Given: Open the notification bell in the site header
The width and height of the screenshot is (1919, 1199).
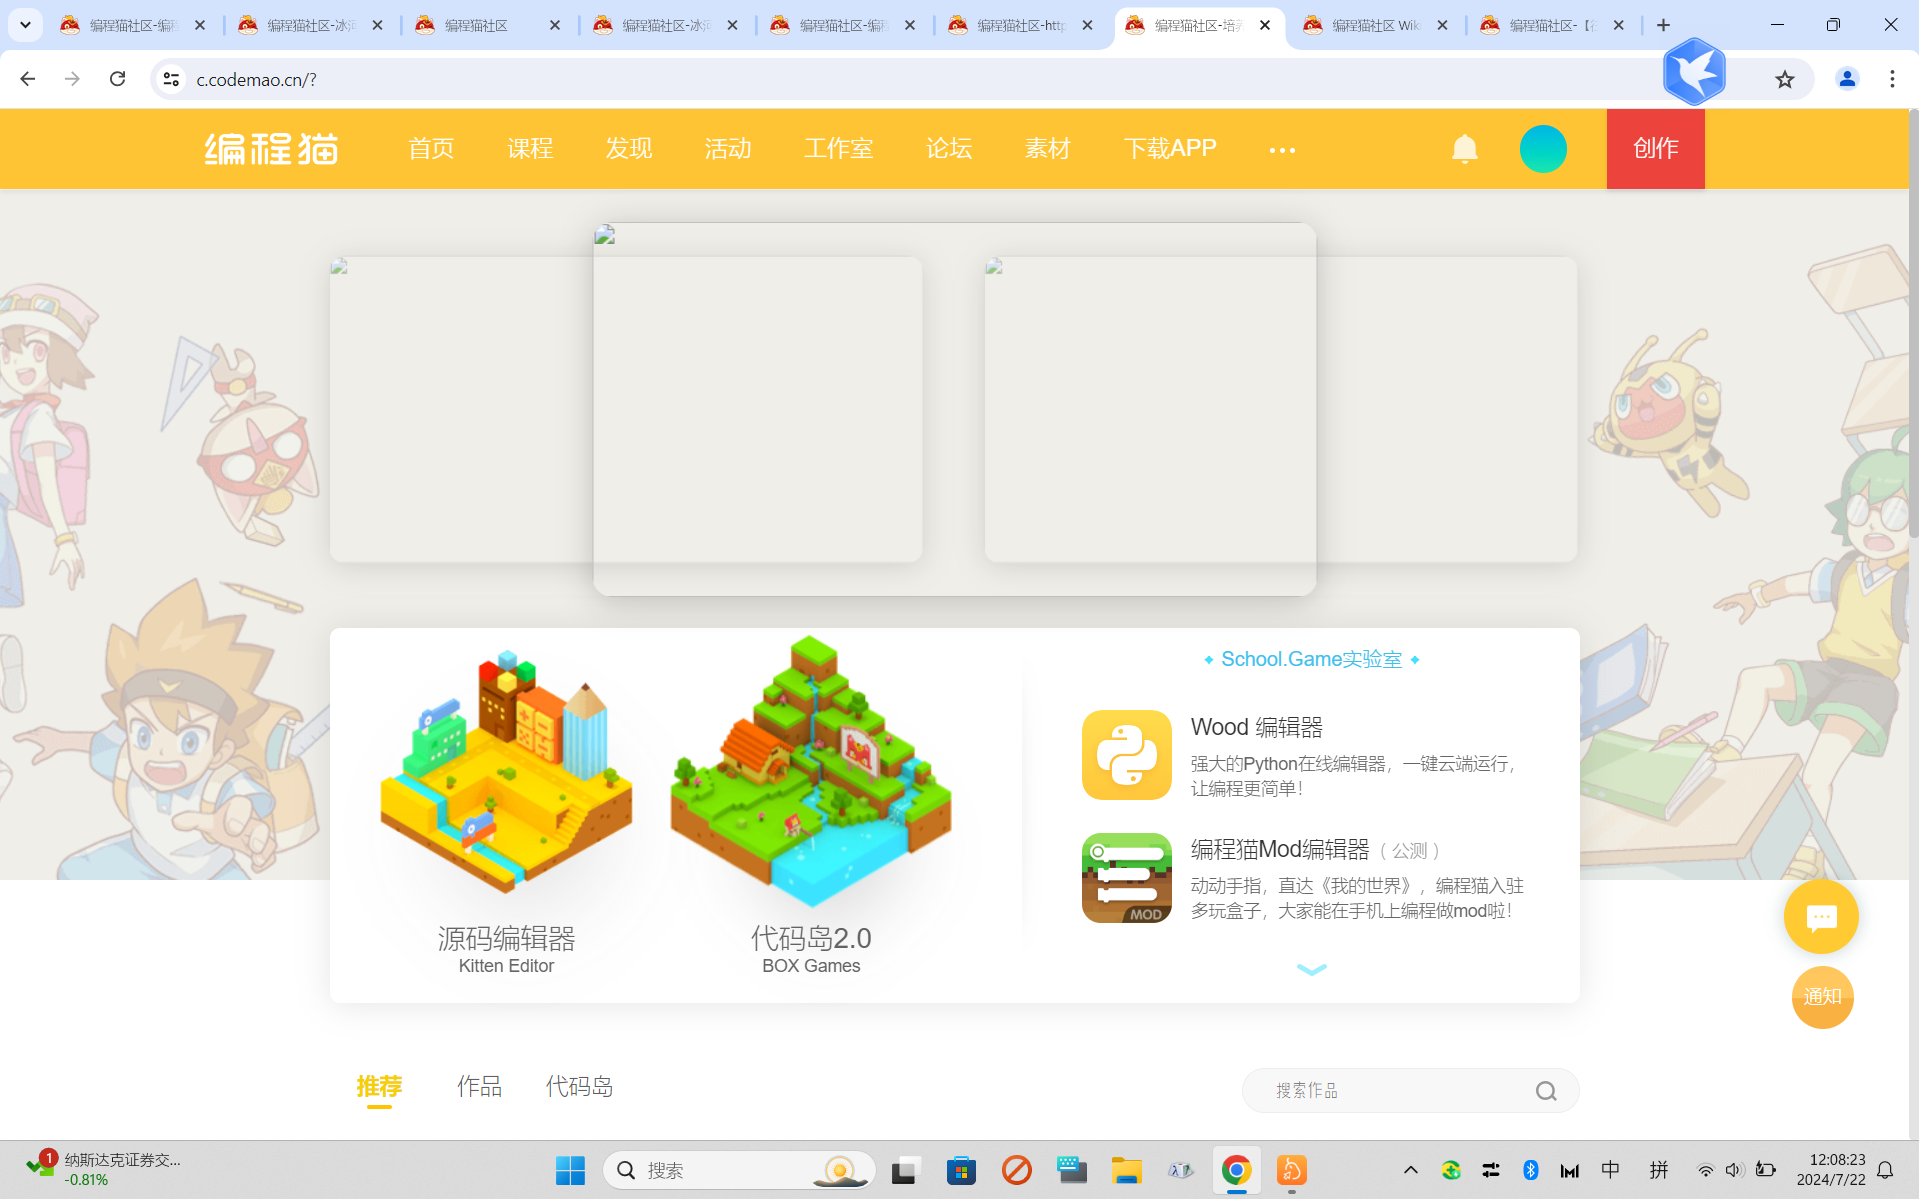Looking at the screenshot, I should click(1464, 149).
